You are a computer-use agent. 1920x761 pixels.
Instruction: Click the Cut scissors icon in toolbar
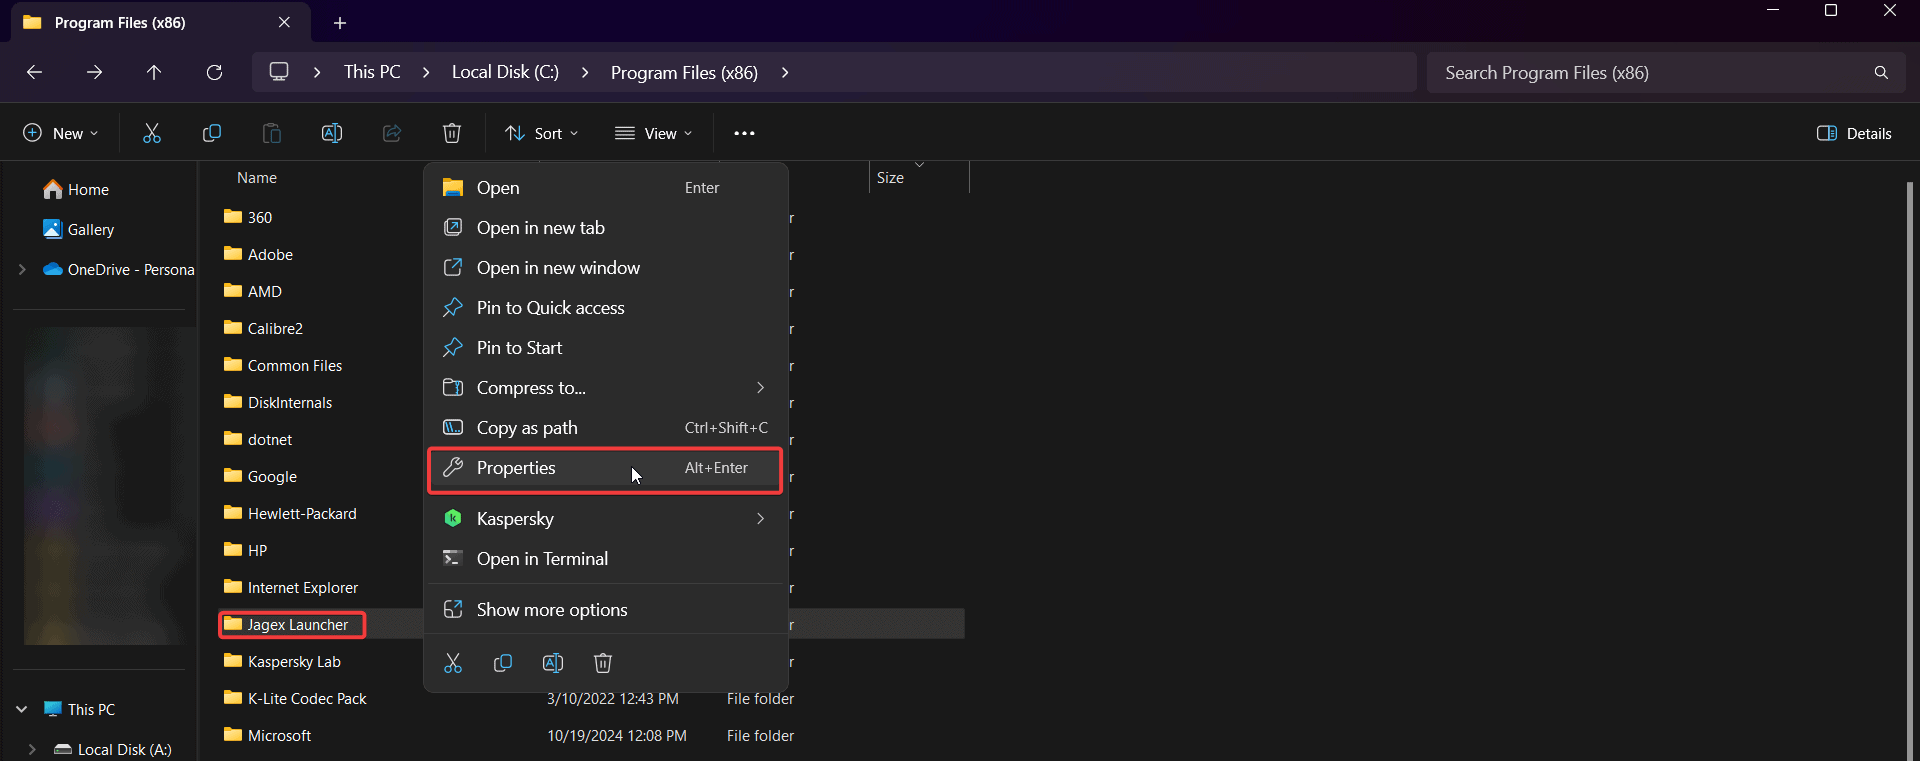coord(152,133)
